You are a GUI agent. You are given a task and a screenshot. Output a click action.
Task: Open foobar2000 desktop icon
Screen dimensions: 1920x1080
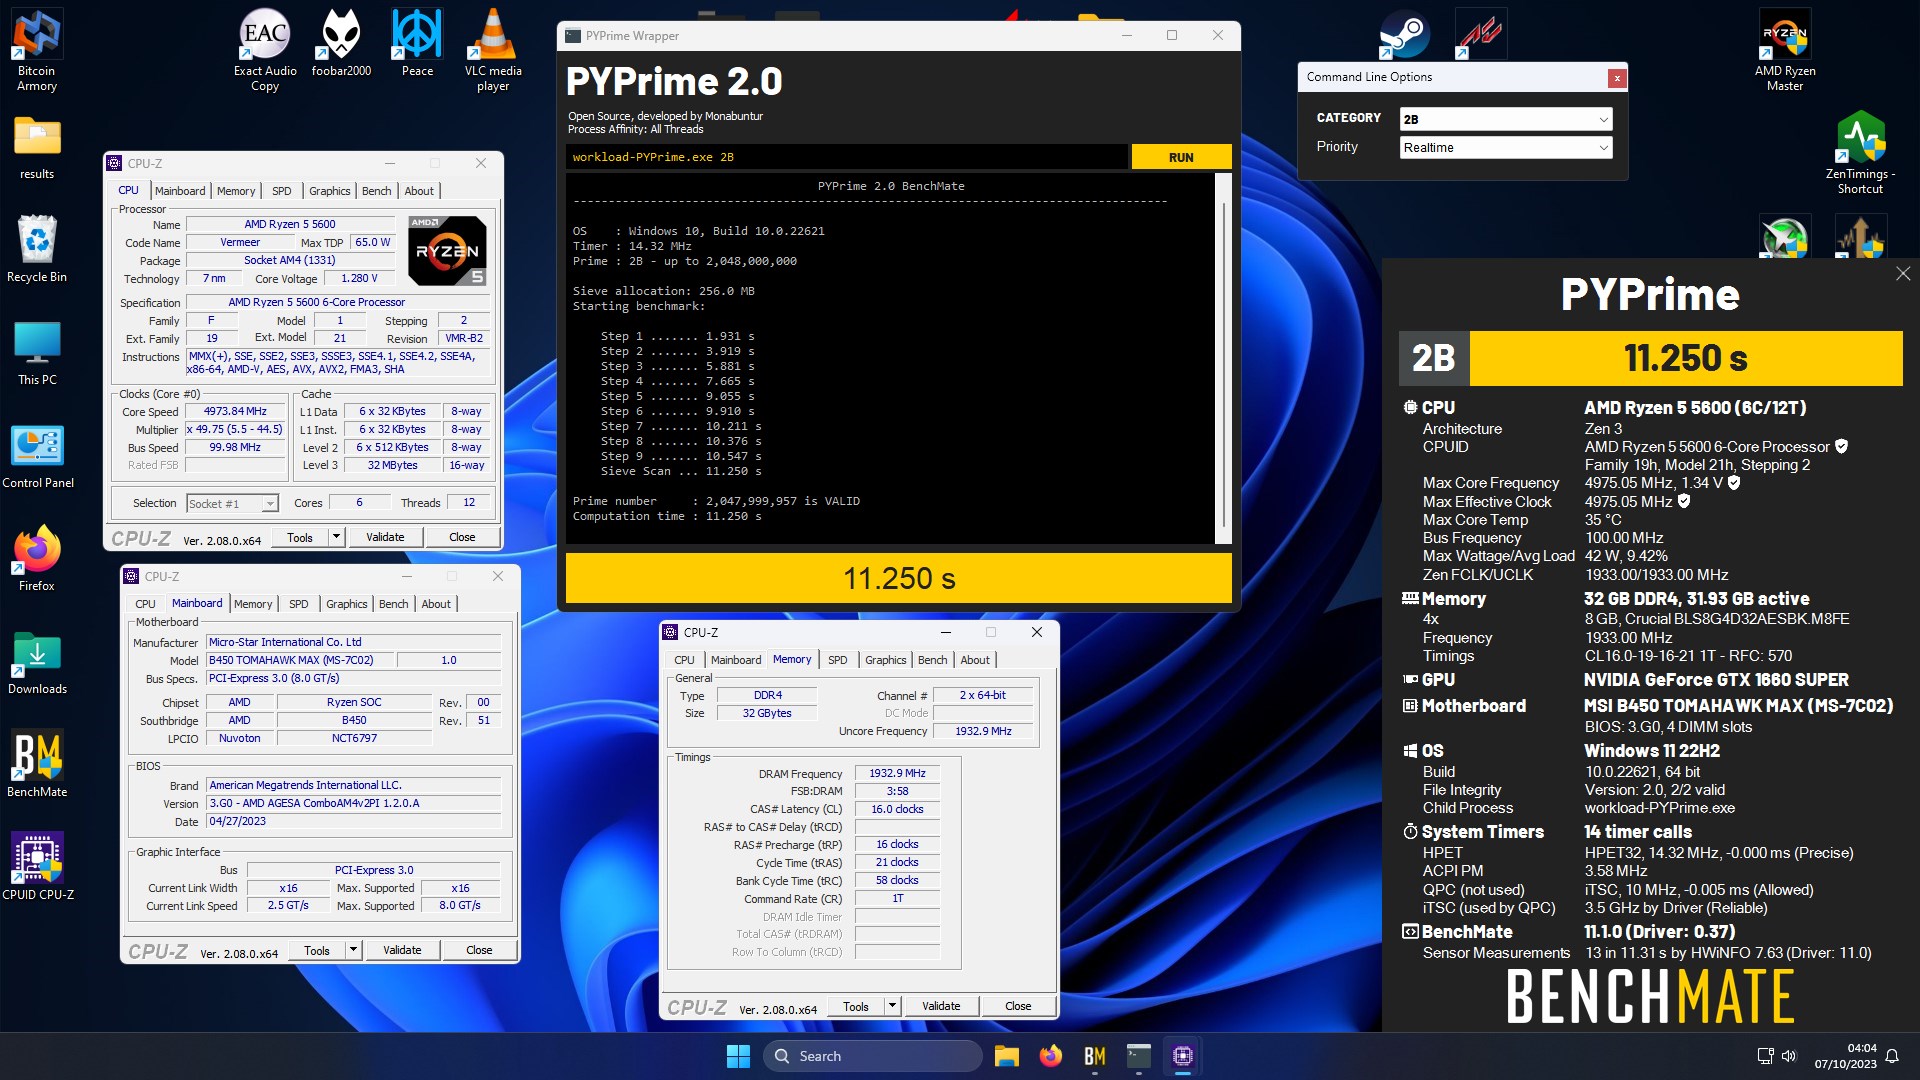pos(341,43)
